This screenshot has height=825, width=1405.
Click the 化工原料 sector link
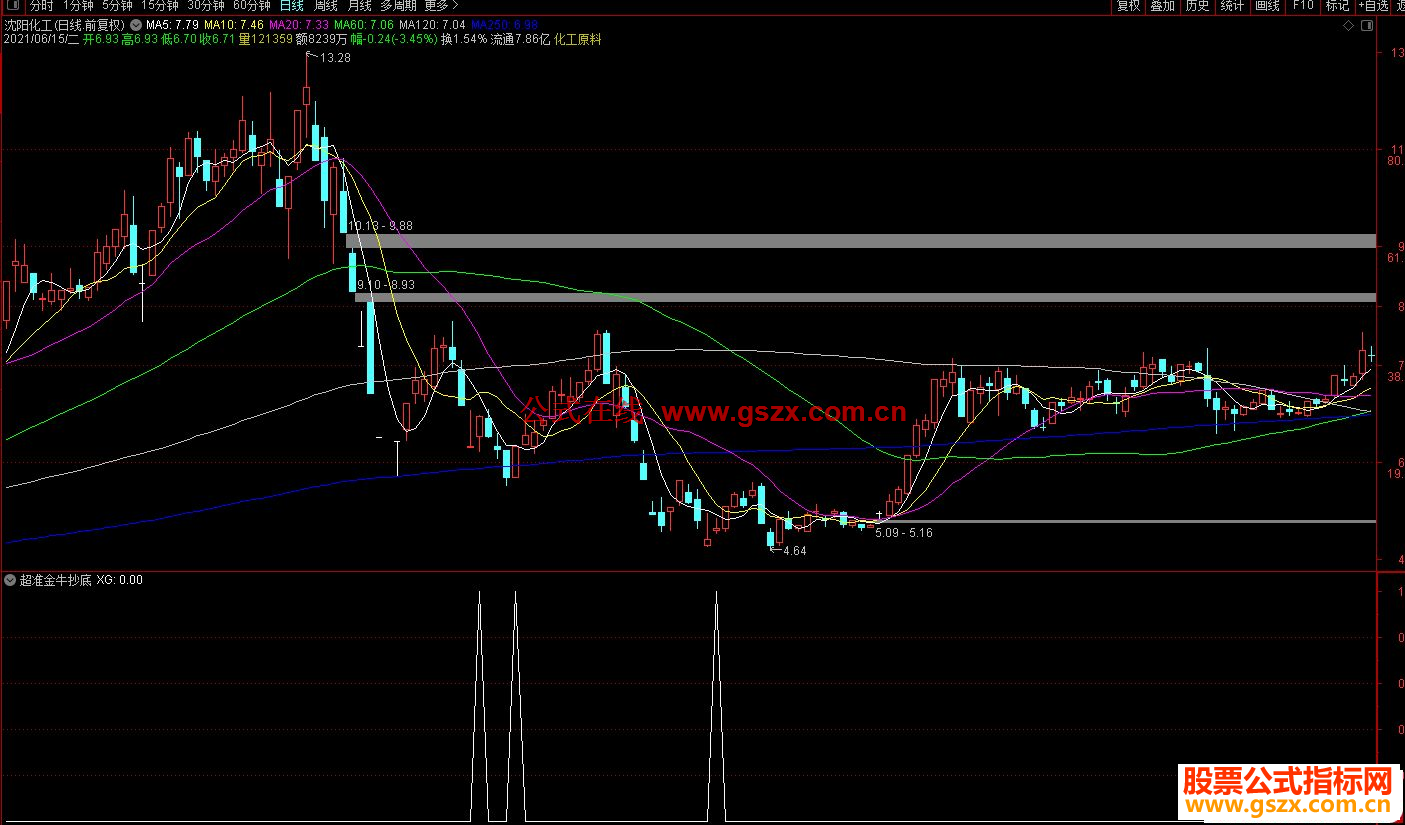(x=577, y=39)
